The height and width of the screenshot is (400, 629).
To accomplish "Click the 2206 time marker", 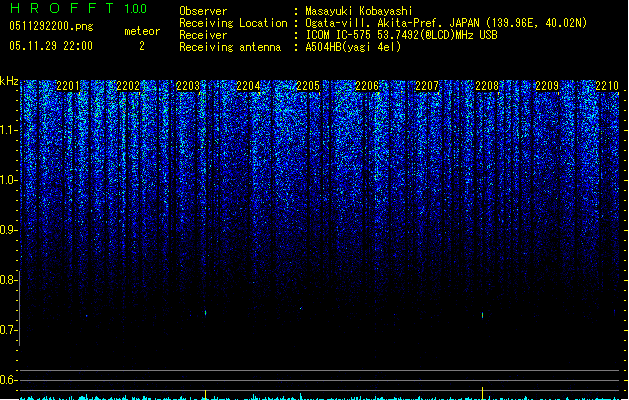I will click(x=367, y=86).
